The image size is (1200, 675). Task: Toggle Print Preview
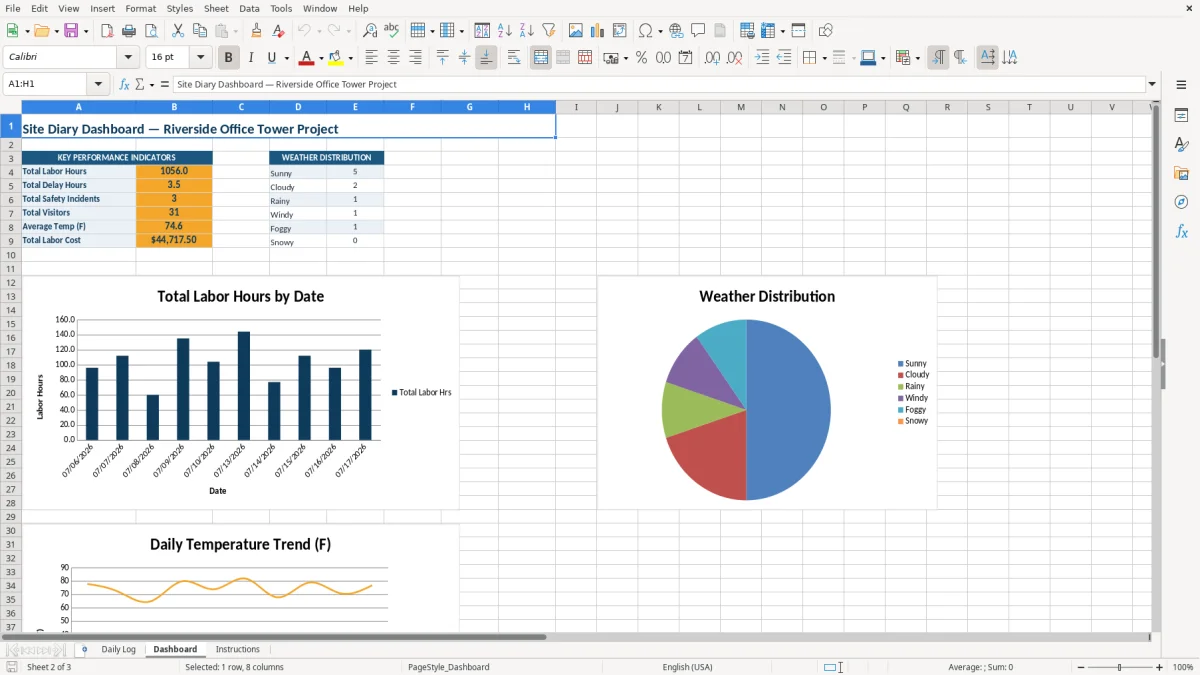click(x=150, y=31)
